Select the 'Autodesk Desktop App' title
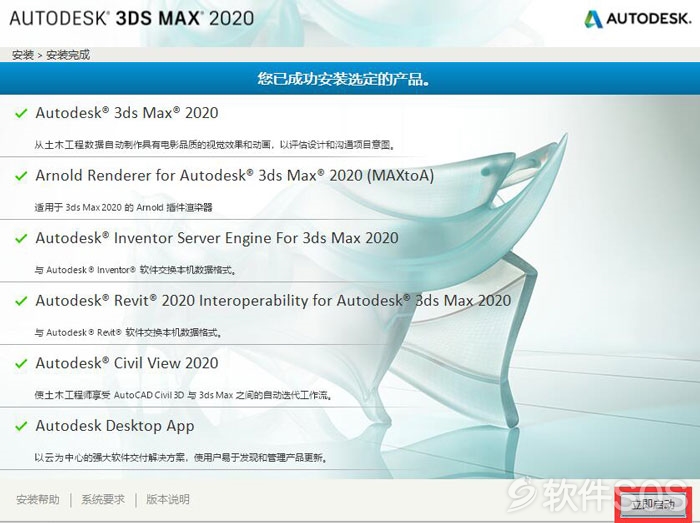This screenshot has height=523, width=700. [115, 426]
